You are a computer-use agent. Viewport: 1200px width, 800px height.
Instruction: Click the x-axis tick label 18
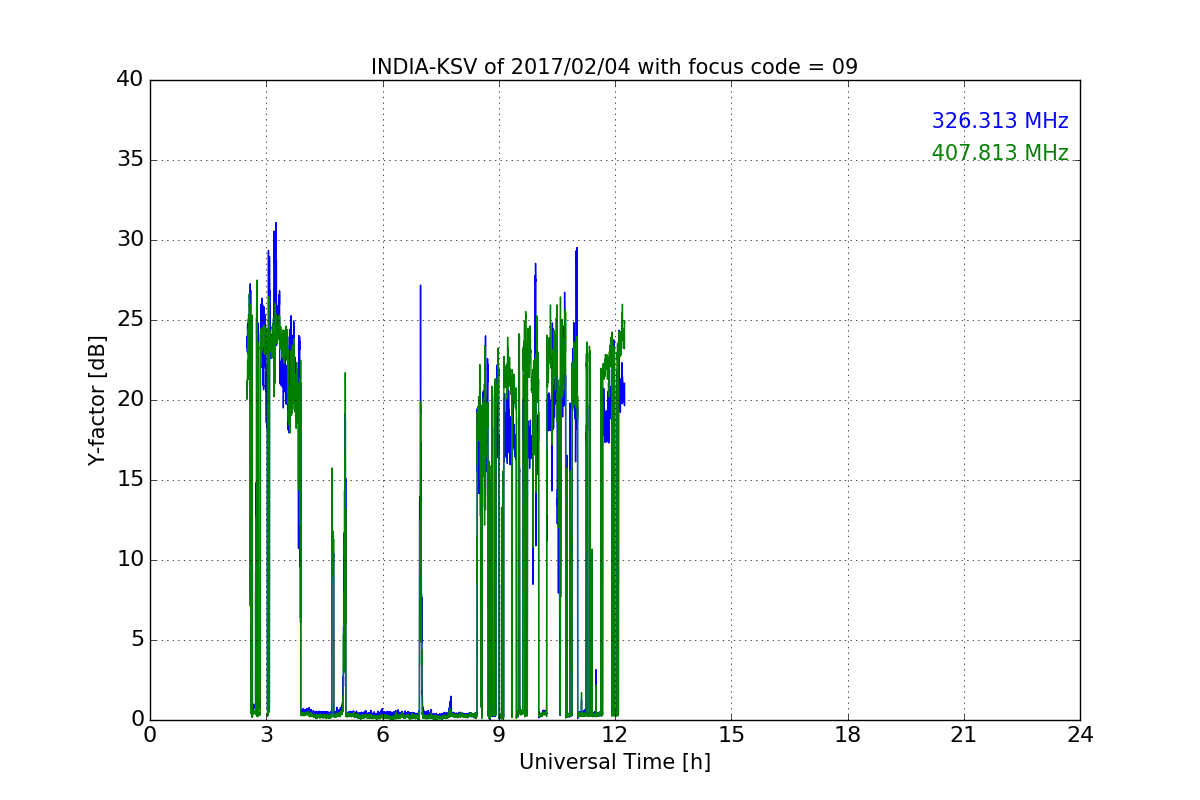(x=848, y=735)
